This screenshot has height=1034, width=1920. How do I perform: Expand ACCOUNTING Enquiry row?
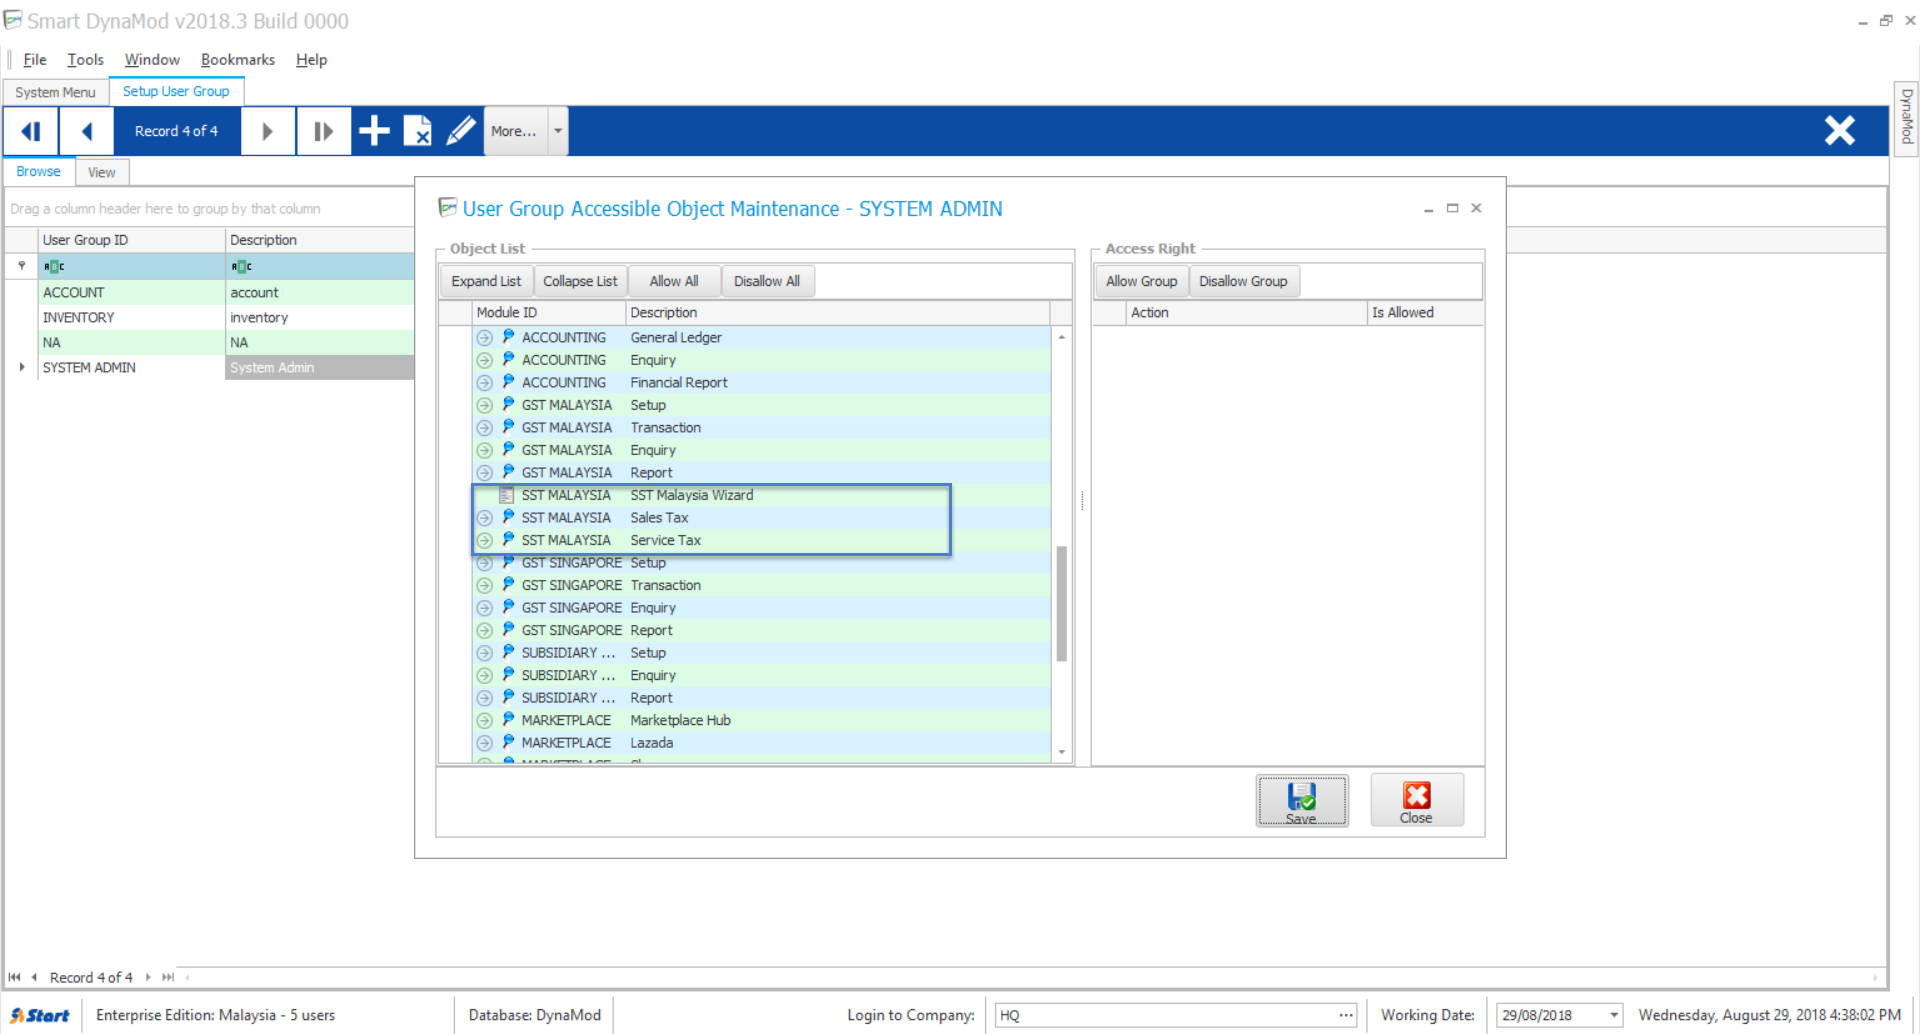[485, 360]
